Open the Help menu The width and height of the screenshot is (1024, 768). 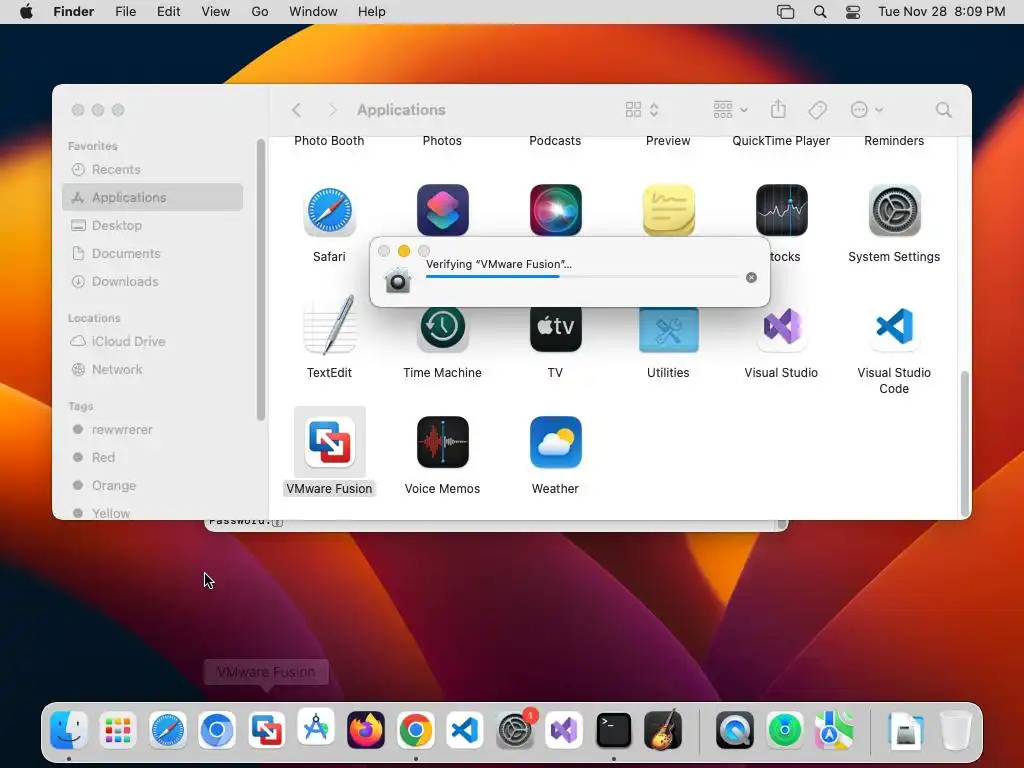[x=372, y=12]
